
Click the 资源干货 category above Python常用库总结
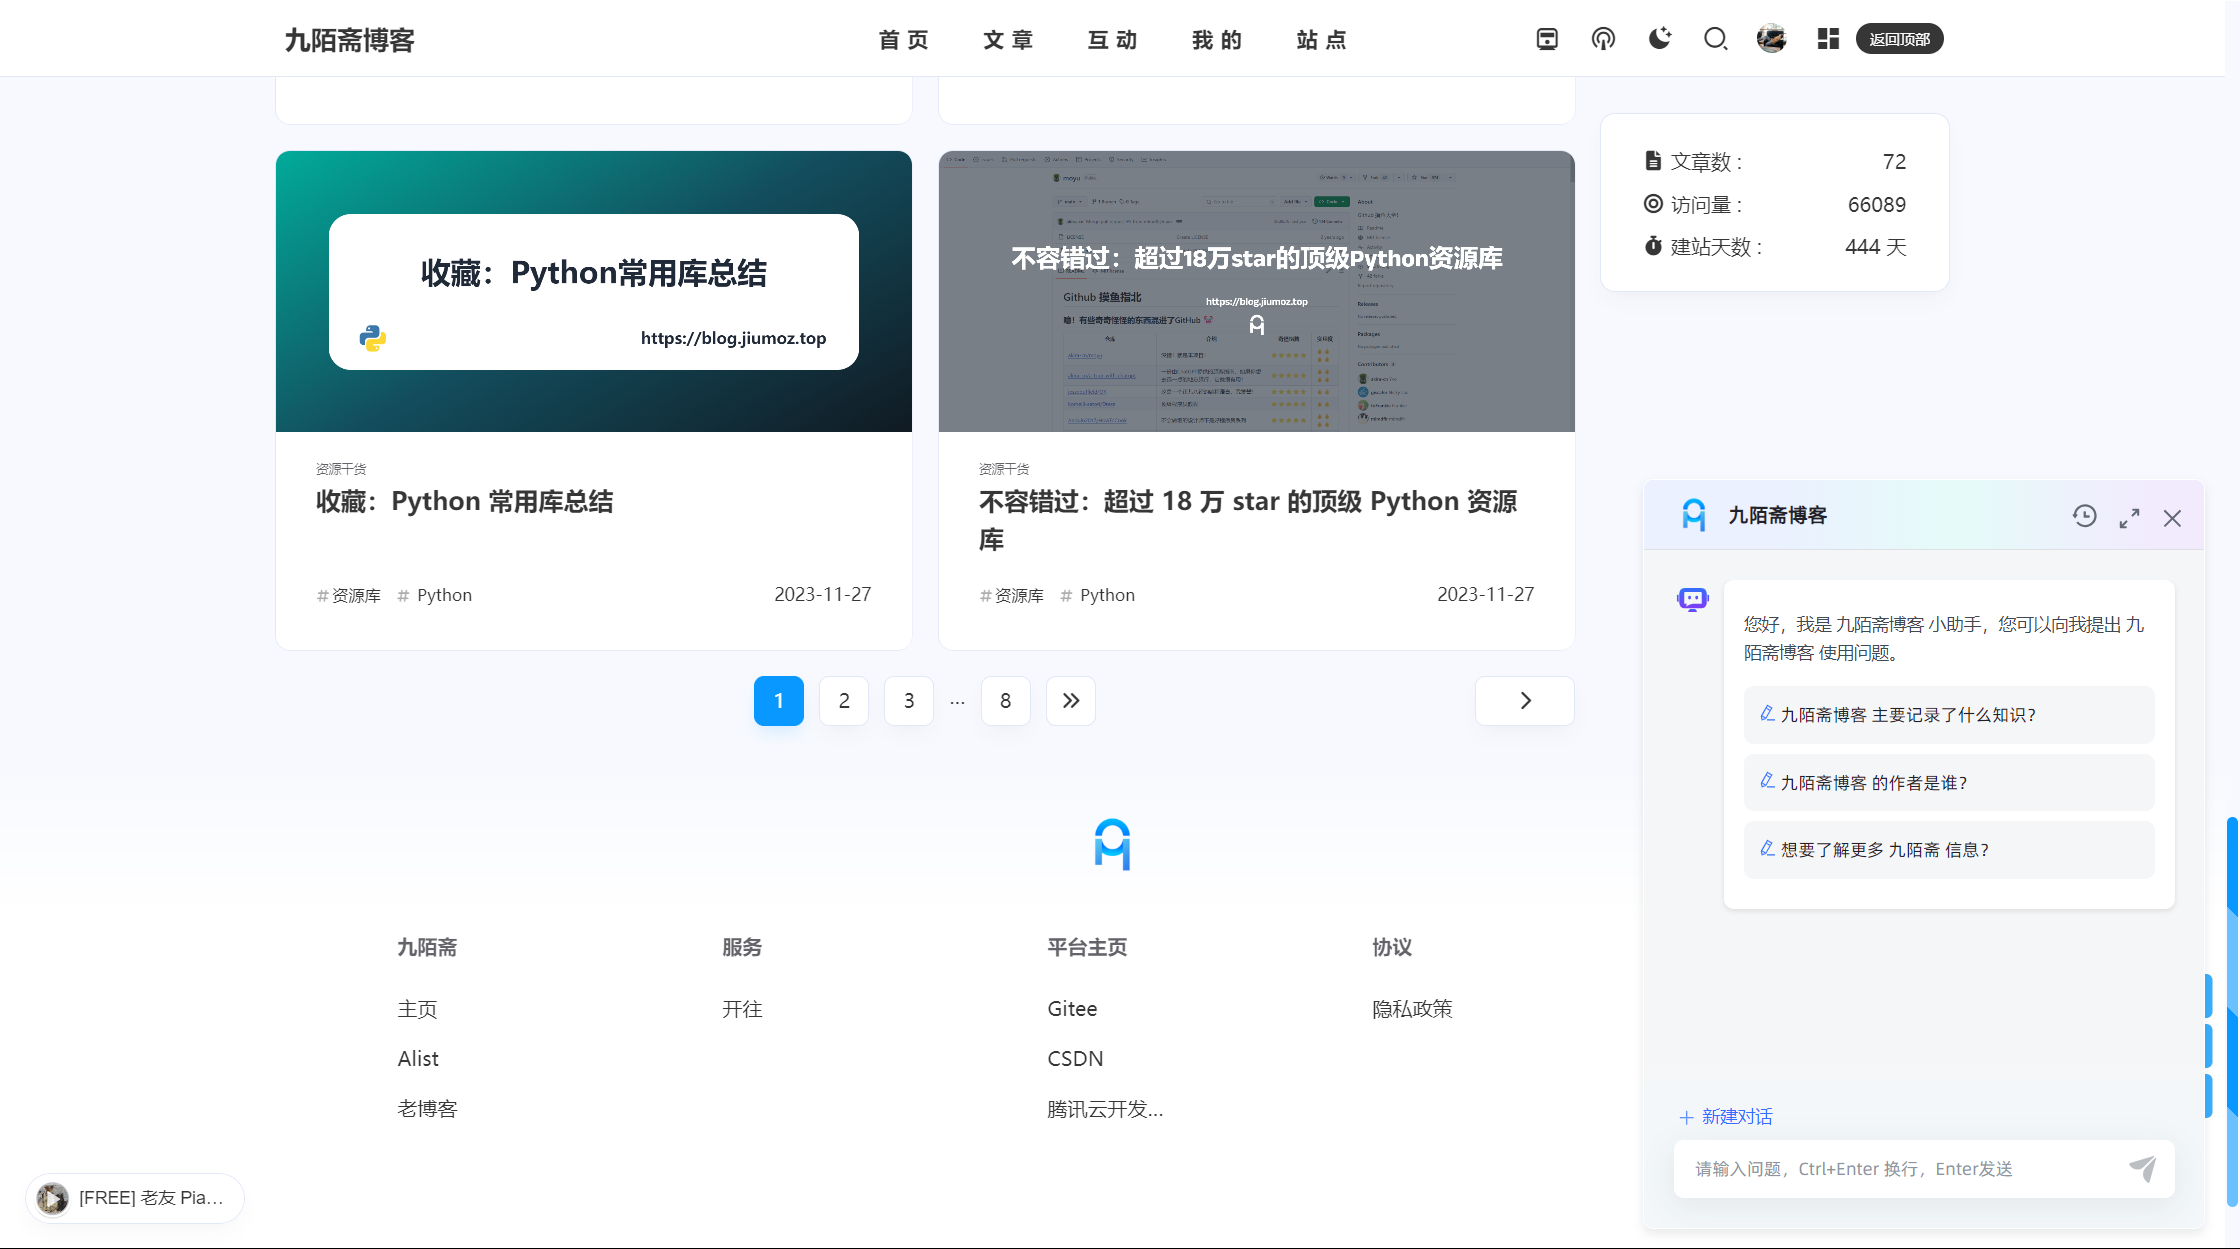click(341, 469)
